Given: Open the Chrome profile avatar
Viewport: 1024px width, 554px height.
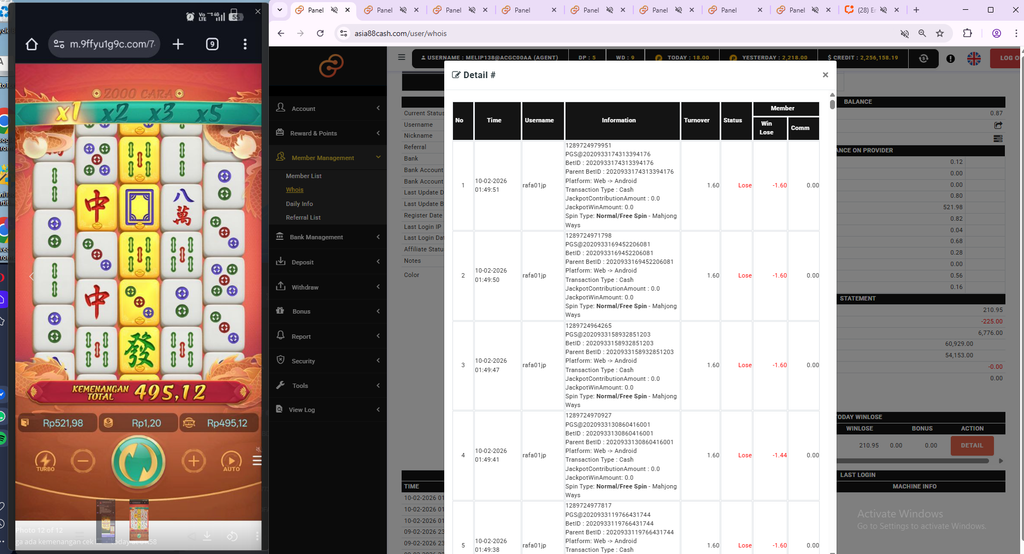Looking at the screenshot, I should click(x=997, y=33).
